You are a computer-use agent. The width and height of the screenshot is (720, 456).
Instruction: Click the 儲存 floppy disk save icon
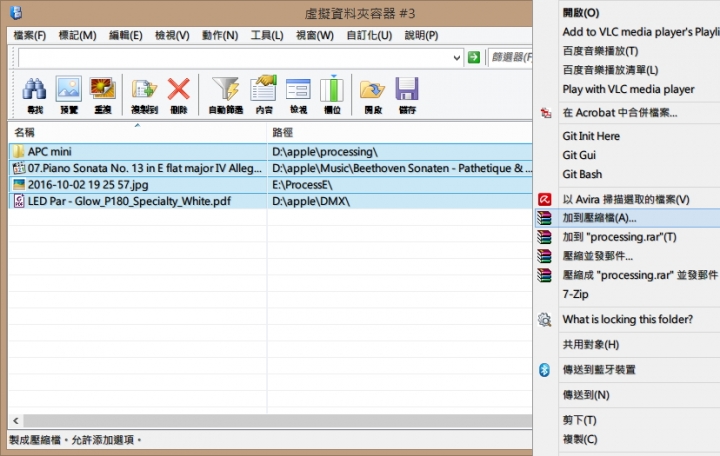[407, 89]
